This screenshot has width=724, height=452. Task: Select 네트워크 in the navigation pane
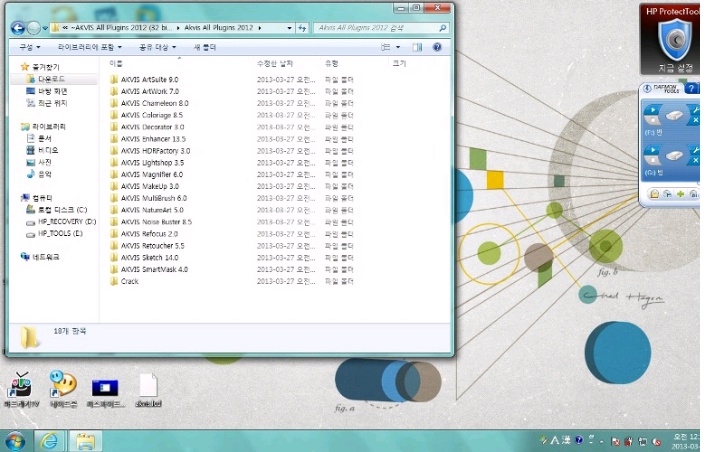tap(40, 257)
